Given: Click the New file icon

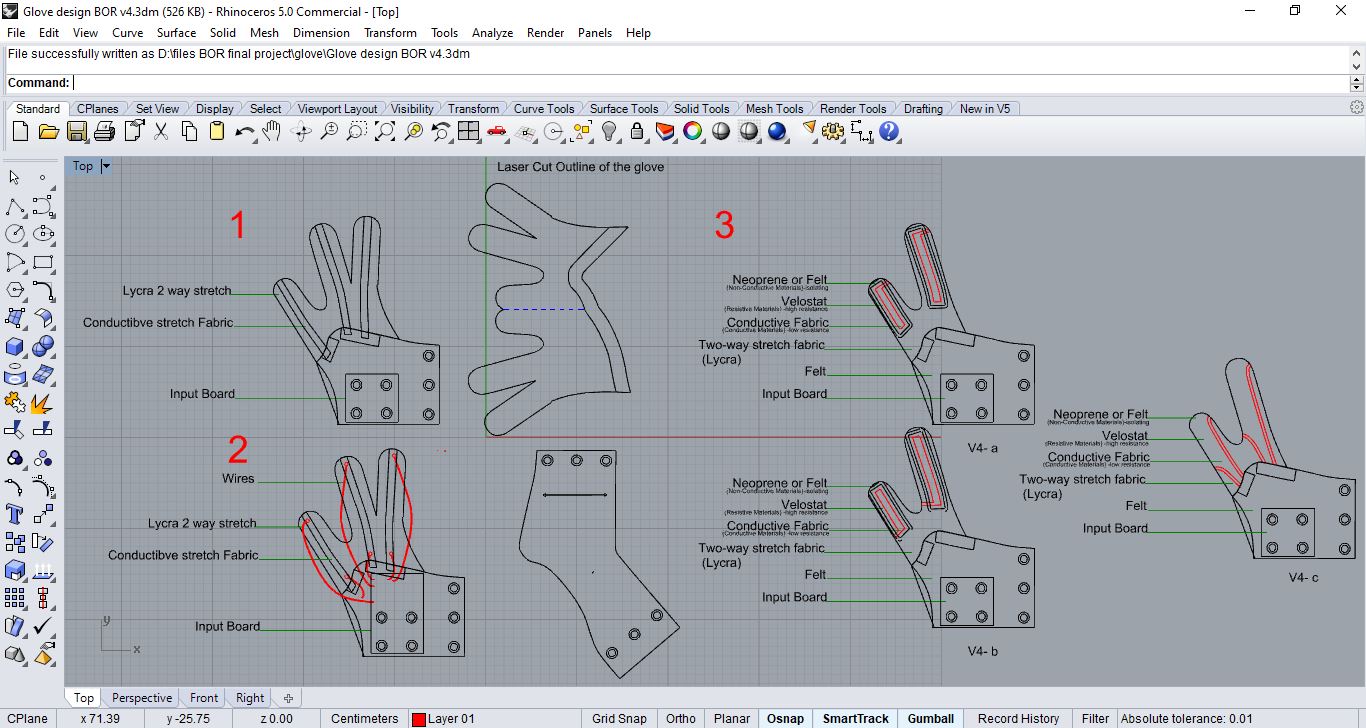Looking at the screenshot, I should pyautogui.click(x=20, y=131).
